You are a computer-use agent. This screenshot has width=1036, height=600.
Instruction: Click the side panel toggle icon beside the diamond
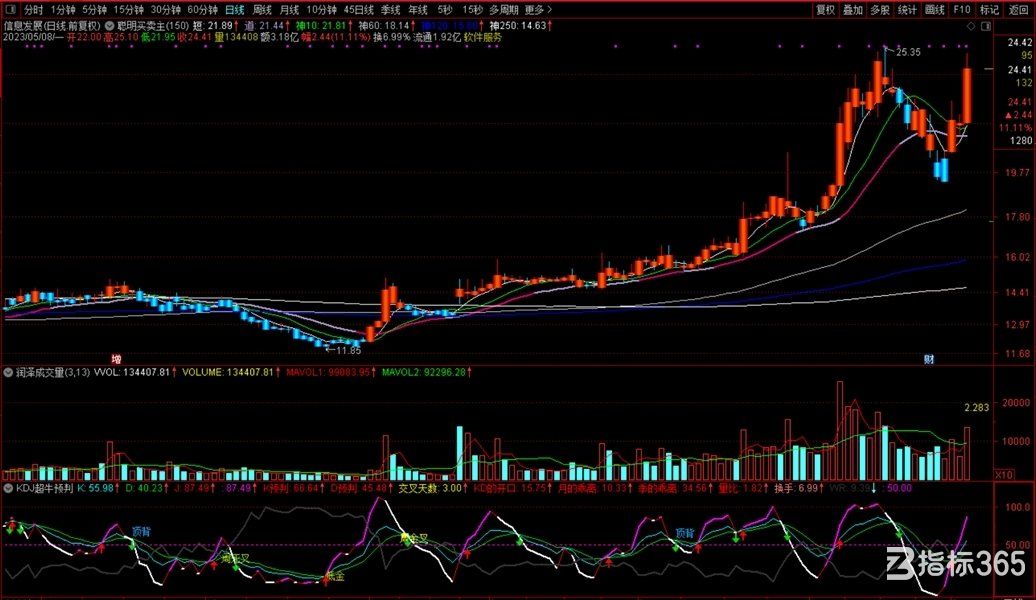pos(986,26)
